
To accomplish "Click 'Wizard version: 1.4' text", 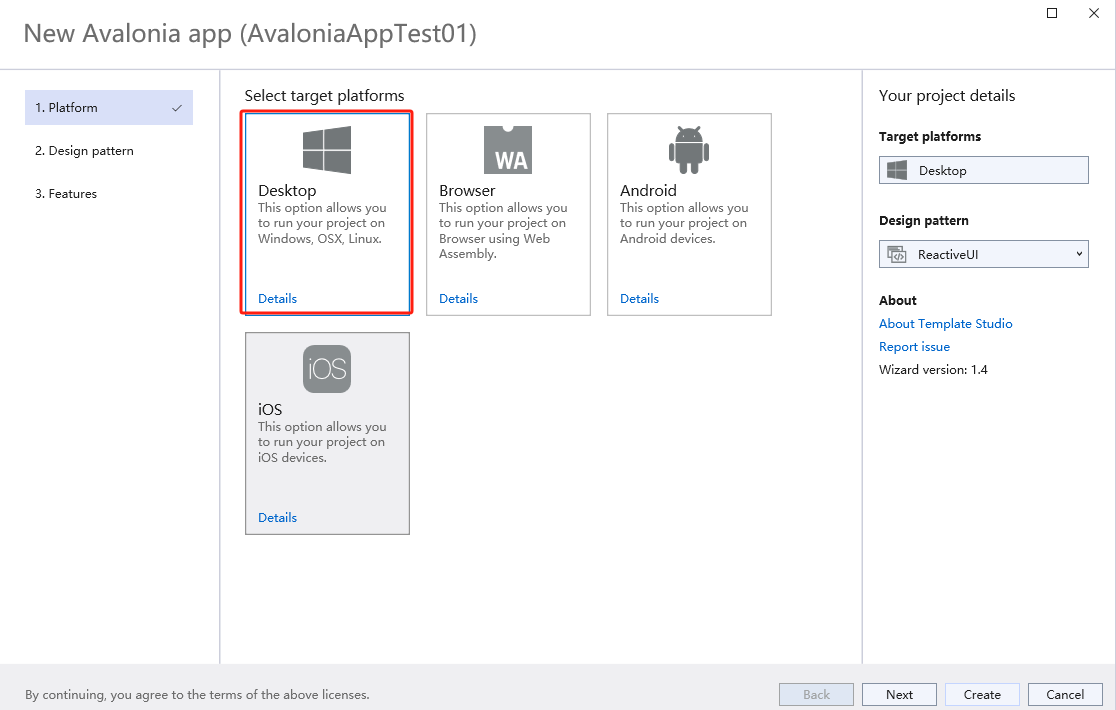I will click(933, 370).
